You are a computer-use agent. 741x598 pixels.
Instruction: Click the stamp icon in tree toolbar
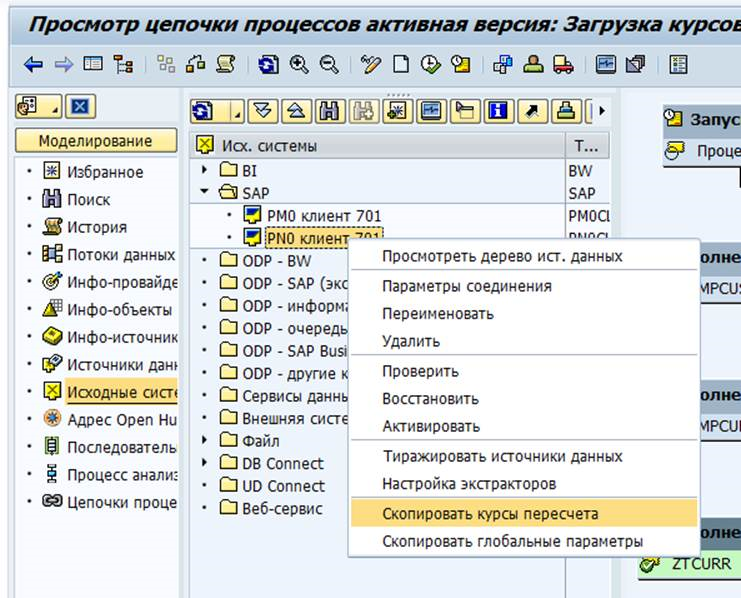(566, 112)
